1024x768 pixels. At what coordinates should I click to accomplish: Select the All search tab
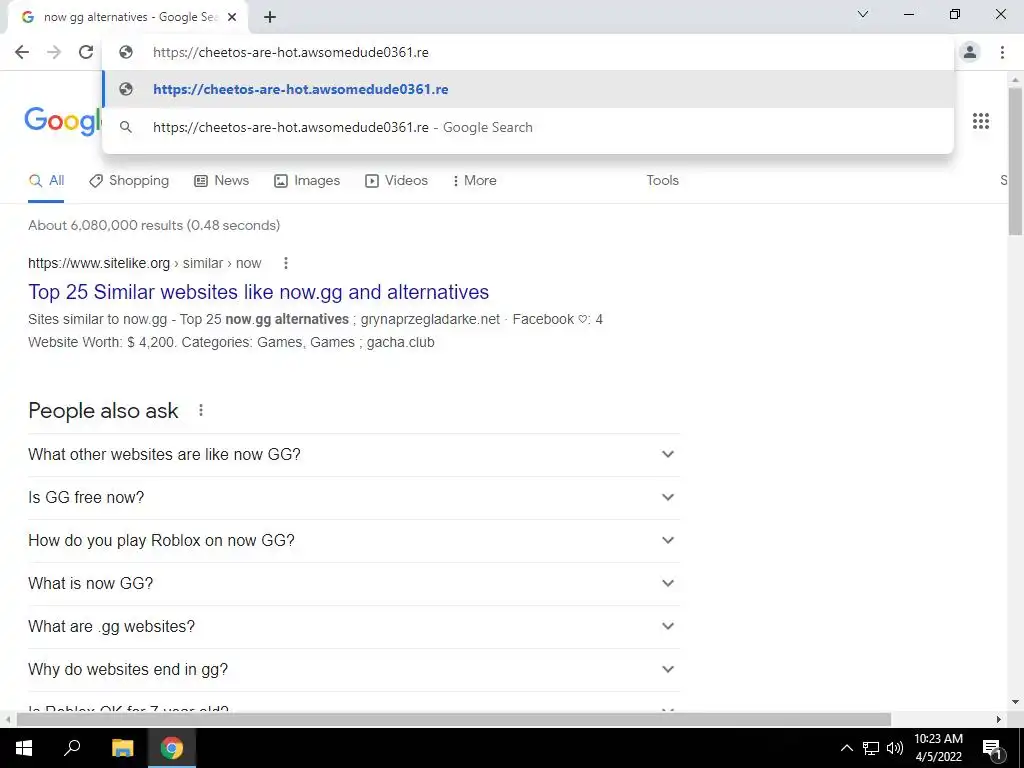46,181
